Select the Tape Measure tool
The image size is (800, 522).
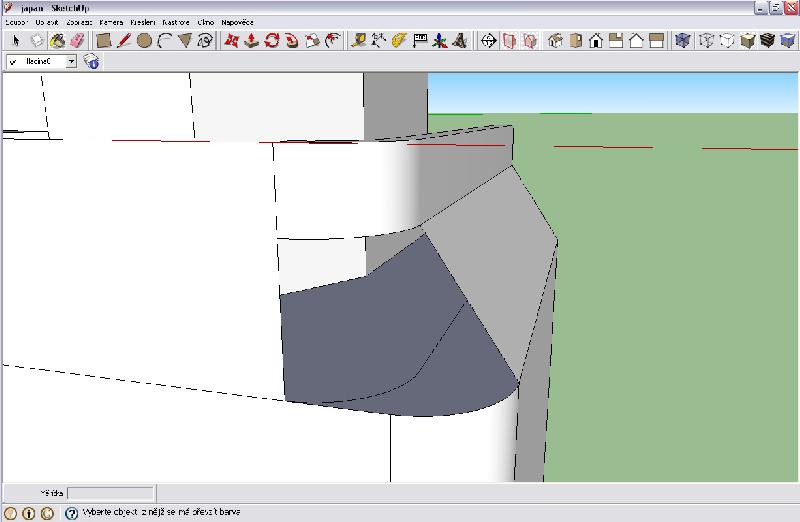(357, 41)
